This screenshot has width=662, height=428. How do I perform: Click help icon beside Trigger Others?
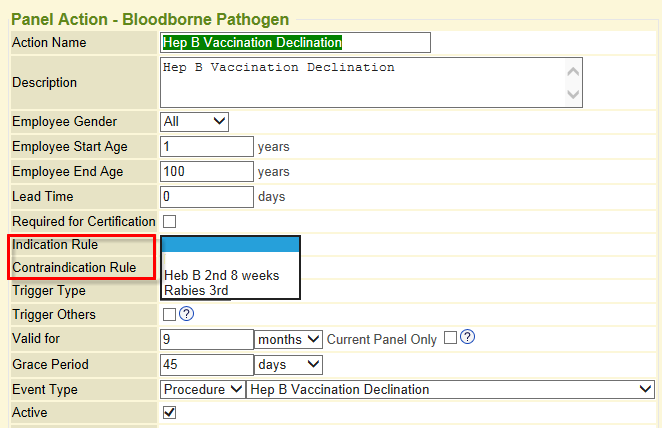[186, 314]
